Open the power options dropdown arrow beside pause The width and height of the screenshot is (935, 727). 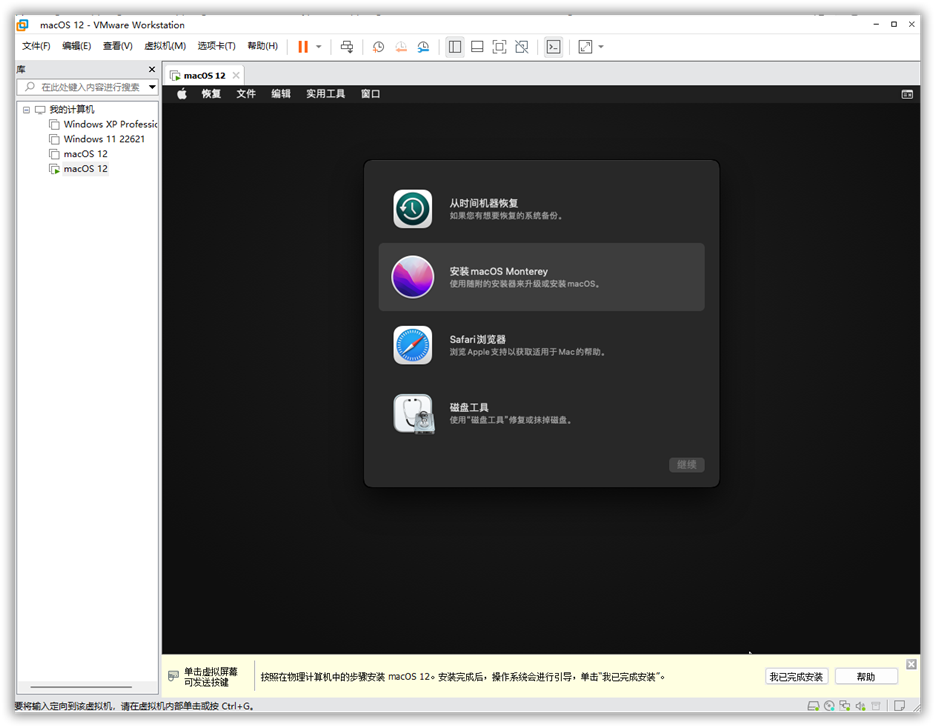point(318,47)
